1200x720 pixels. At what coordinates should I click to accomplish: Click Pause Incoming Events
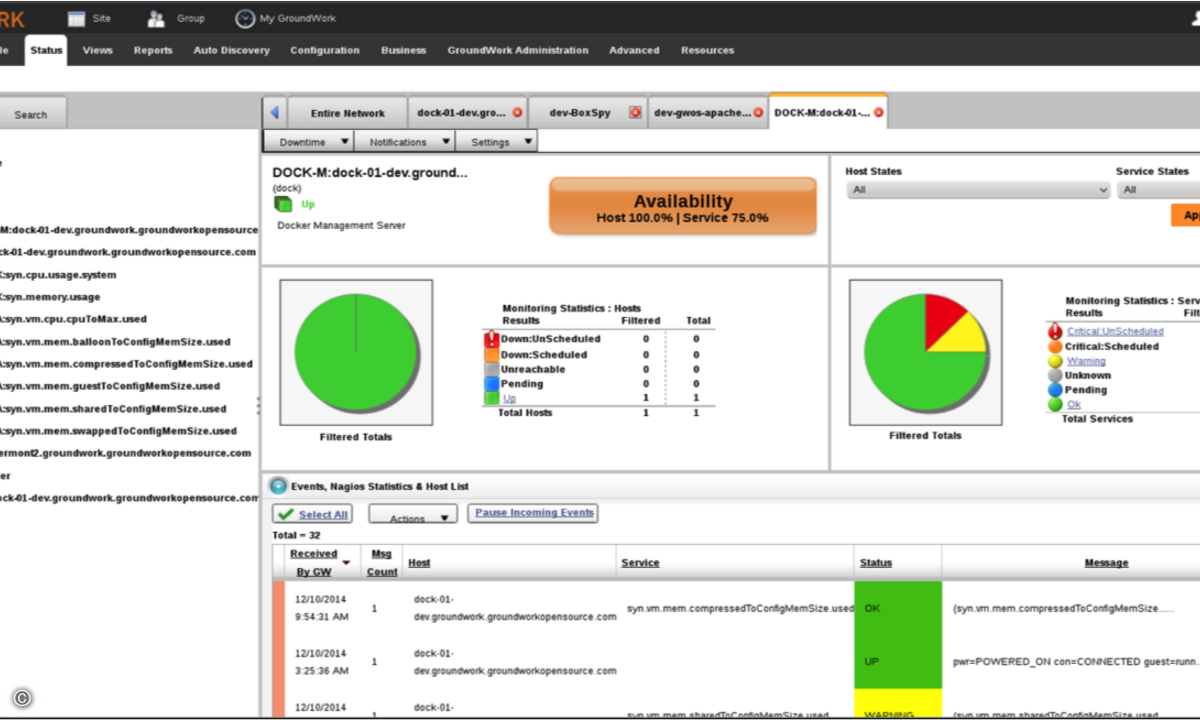pyautogui.click(x=534, y=513)
